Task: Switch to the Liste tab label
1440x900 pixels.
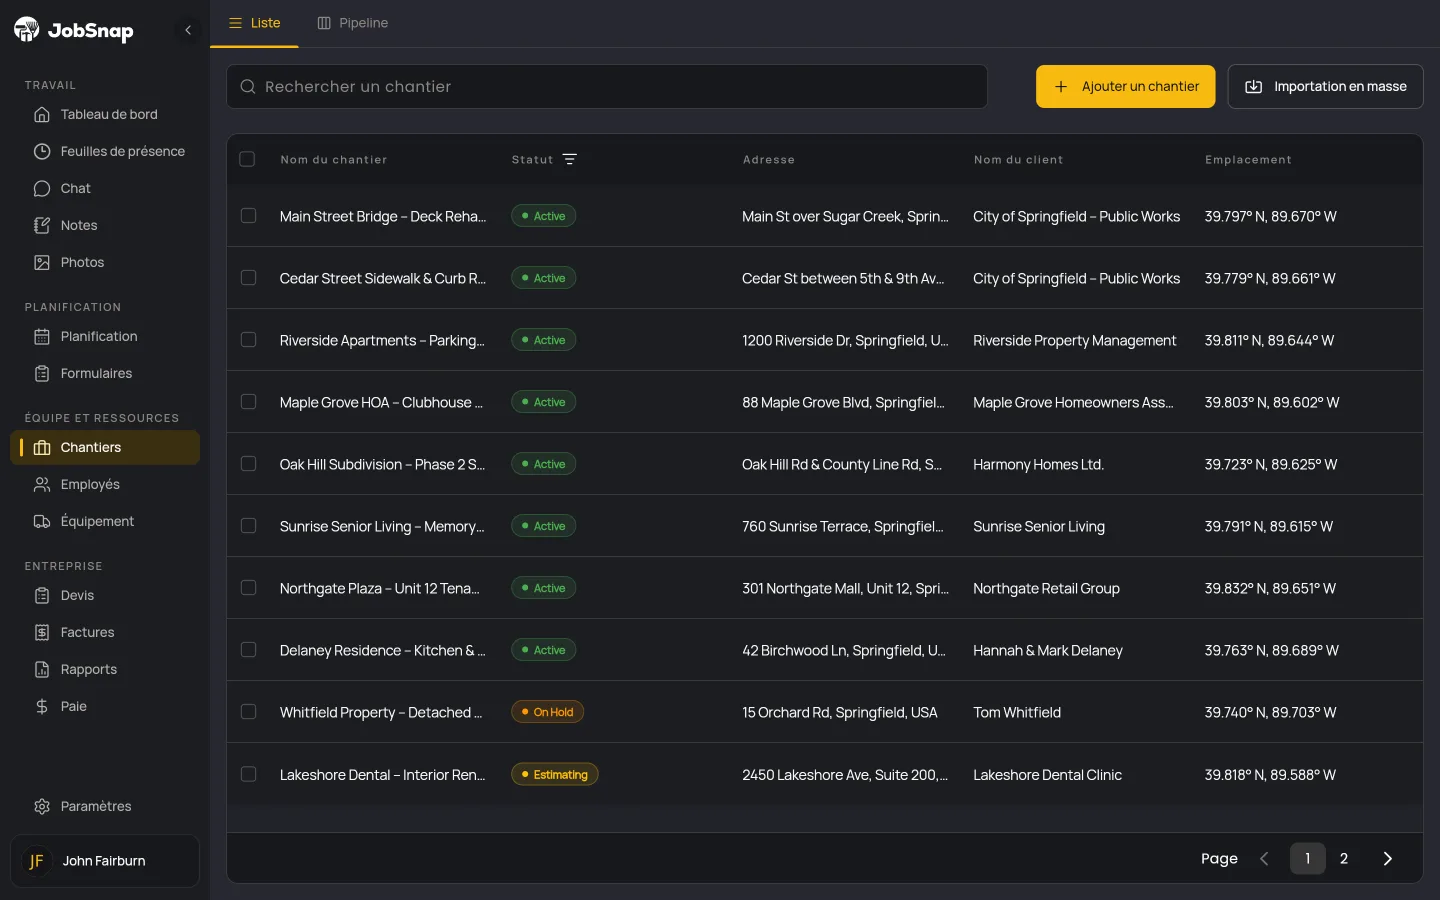Action: click(x=265, y=23)
